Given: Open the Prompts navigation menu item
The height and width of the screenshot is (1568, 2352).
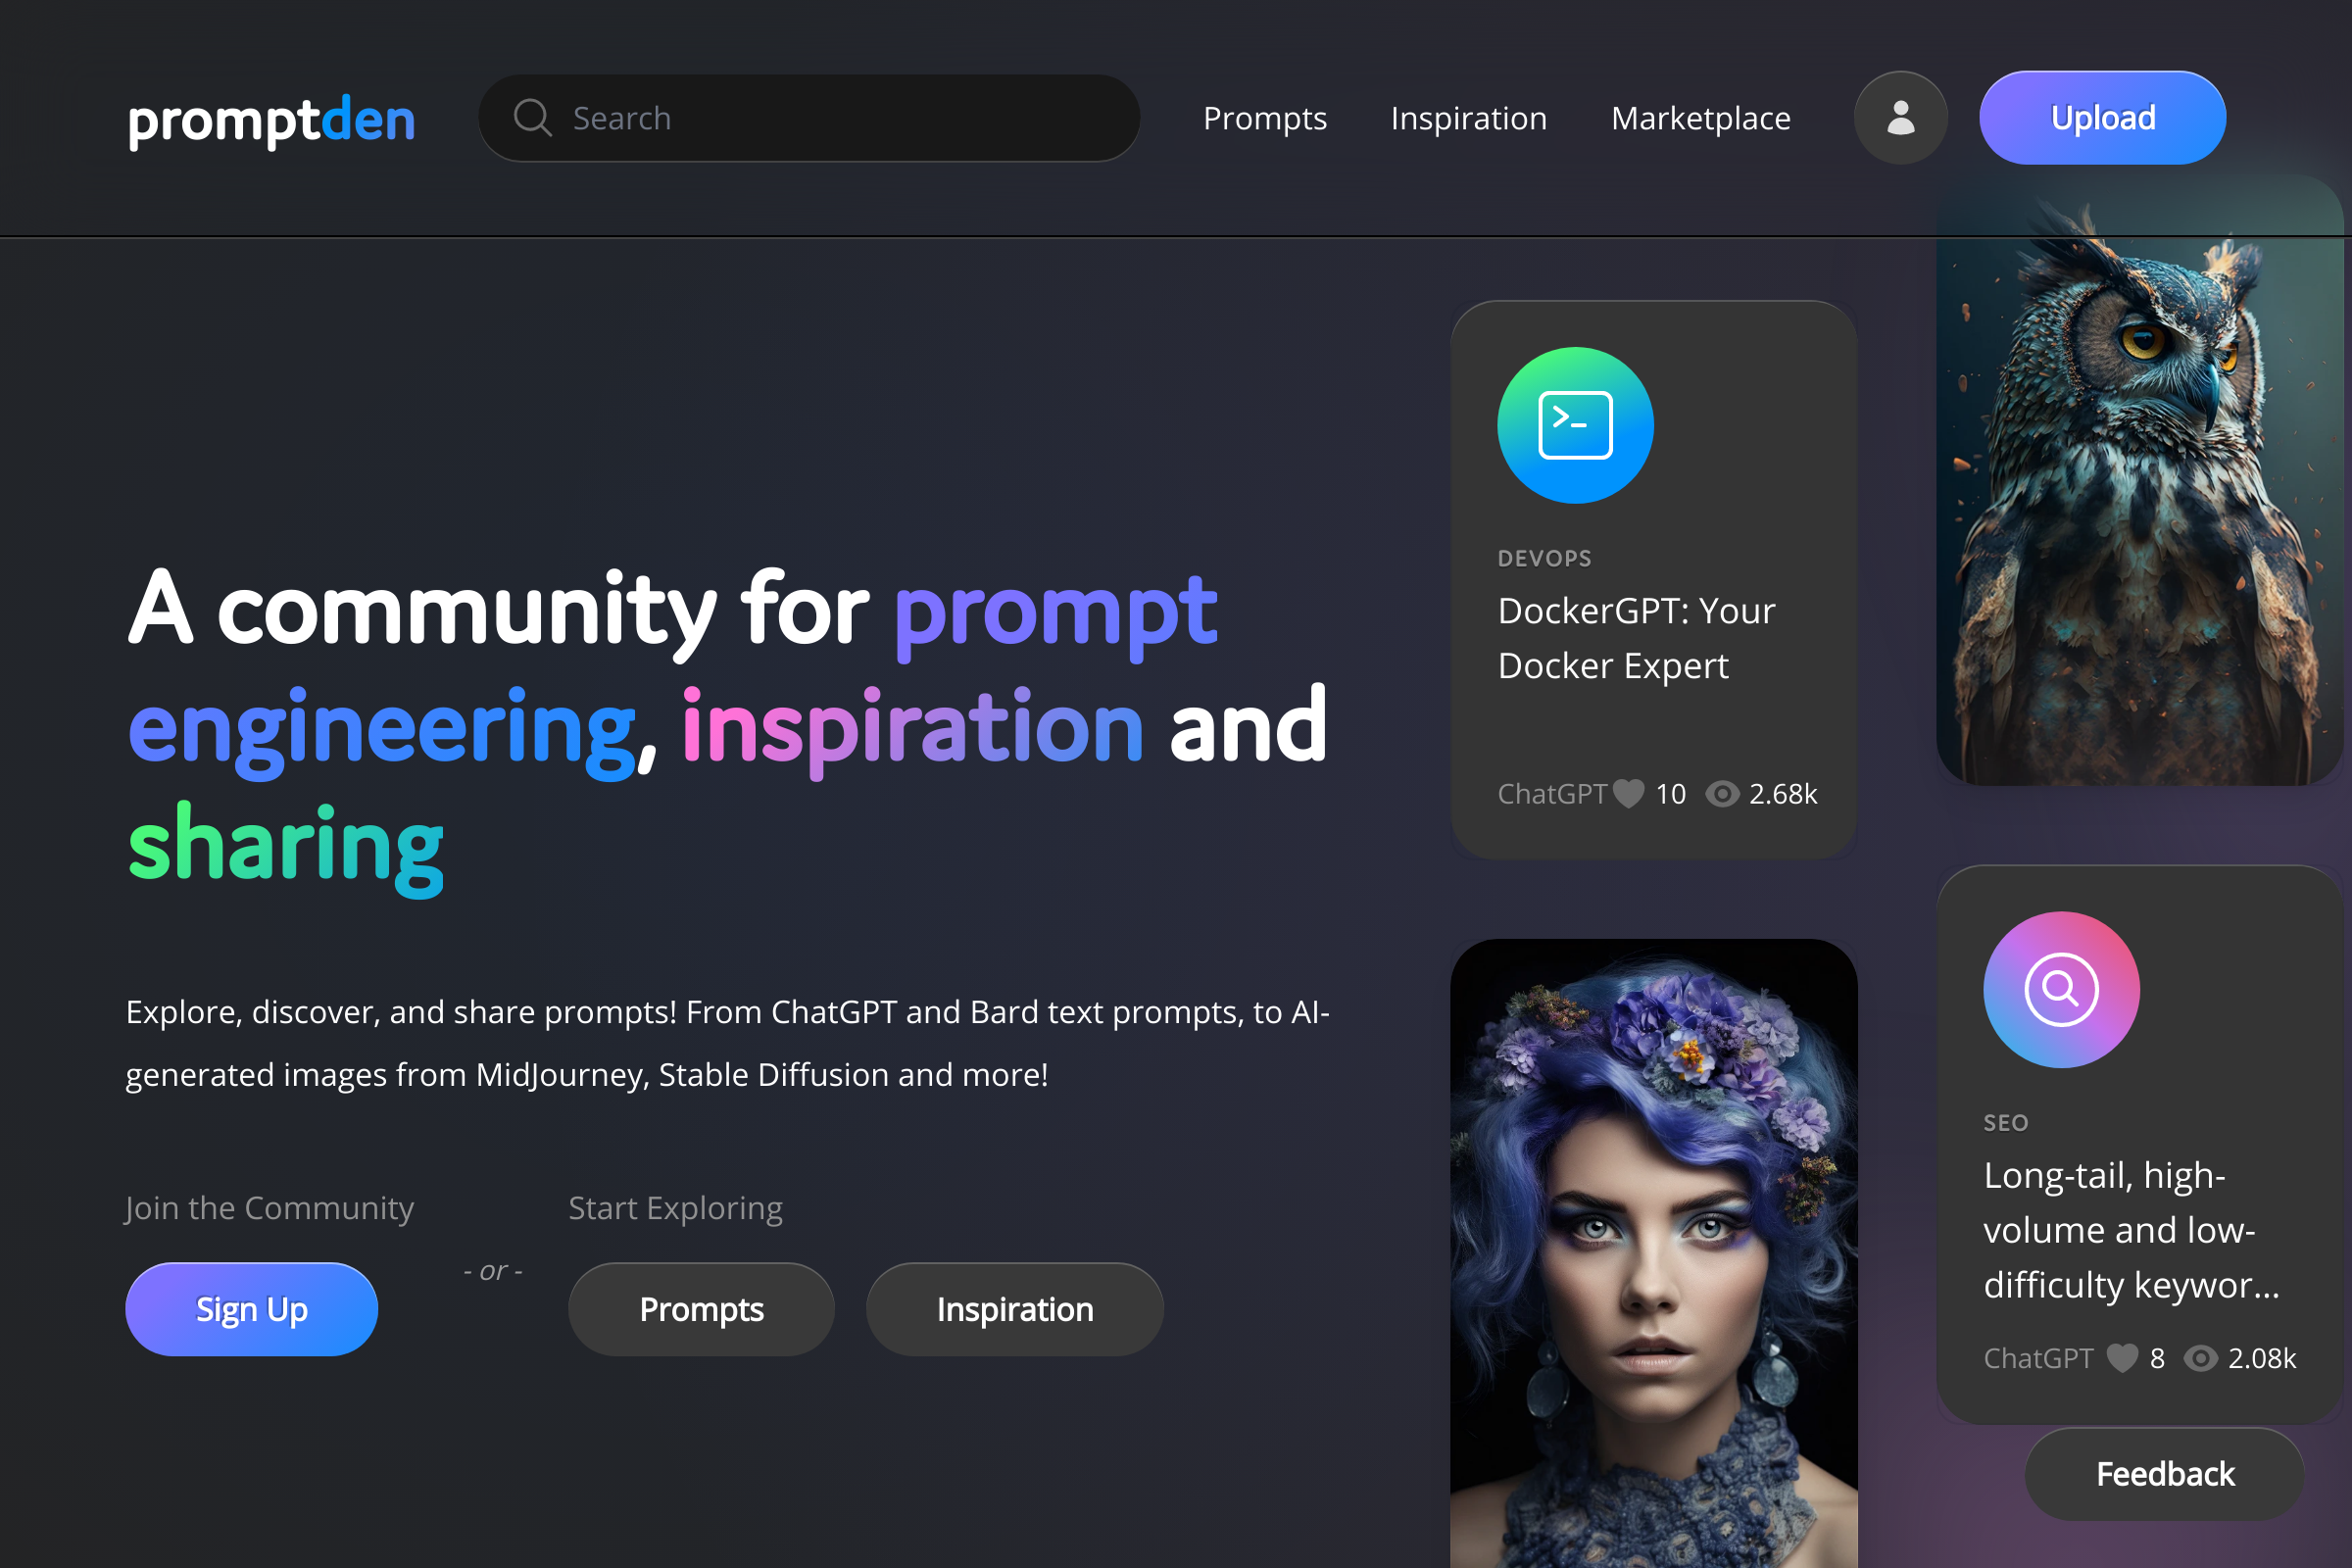Looking at the screenshot, I should (1265, 118).
